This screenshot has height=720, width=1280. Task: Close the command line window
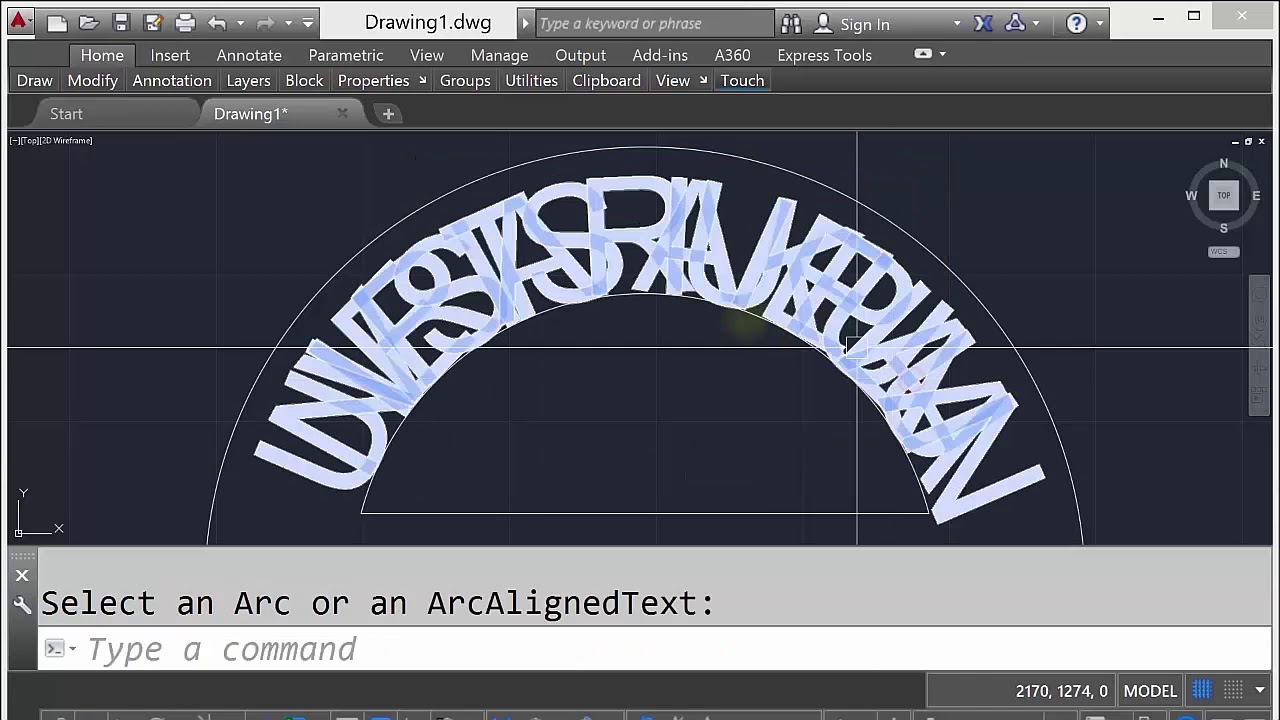coord(22,576)
